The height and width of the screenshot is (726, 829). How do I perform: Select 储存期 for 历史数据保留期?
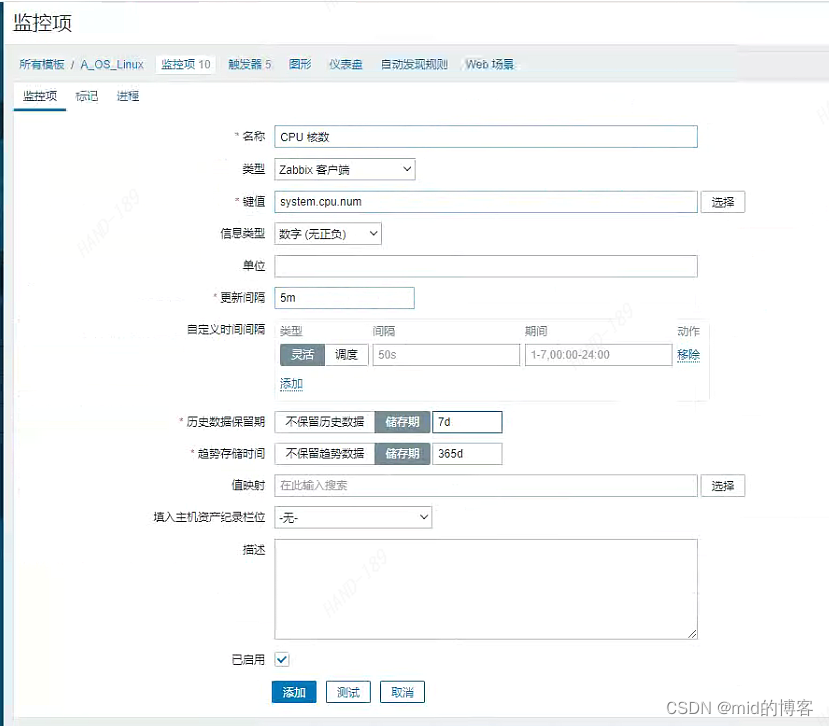(x=402, y=422)
